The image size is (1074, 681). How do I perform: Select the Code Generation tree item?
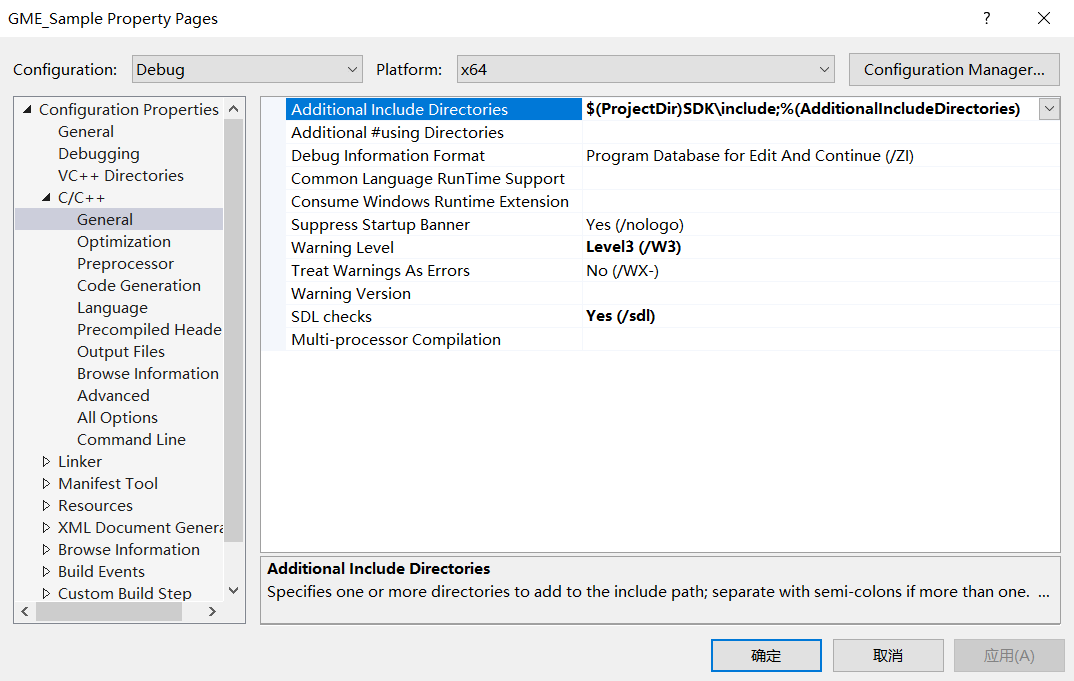[x=138, y=286]
